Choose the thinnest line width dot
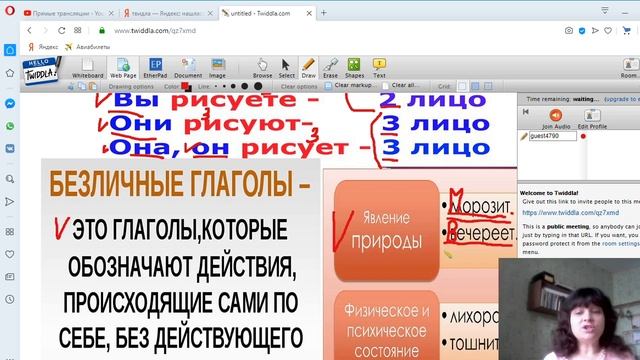Viewport: 640px width, 360px height. click(x=216, y=86)
